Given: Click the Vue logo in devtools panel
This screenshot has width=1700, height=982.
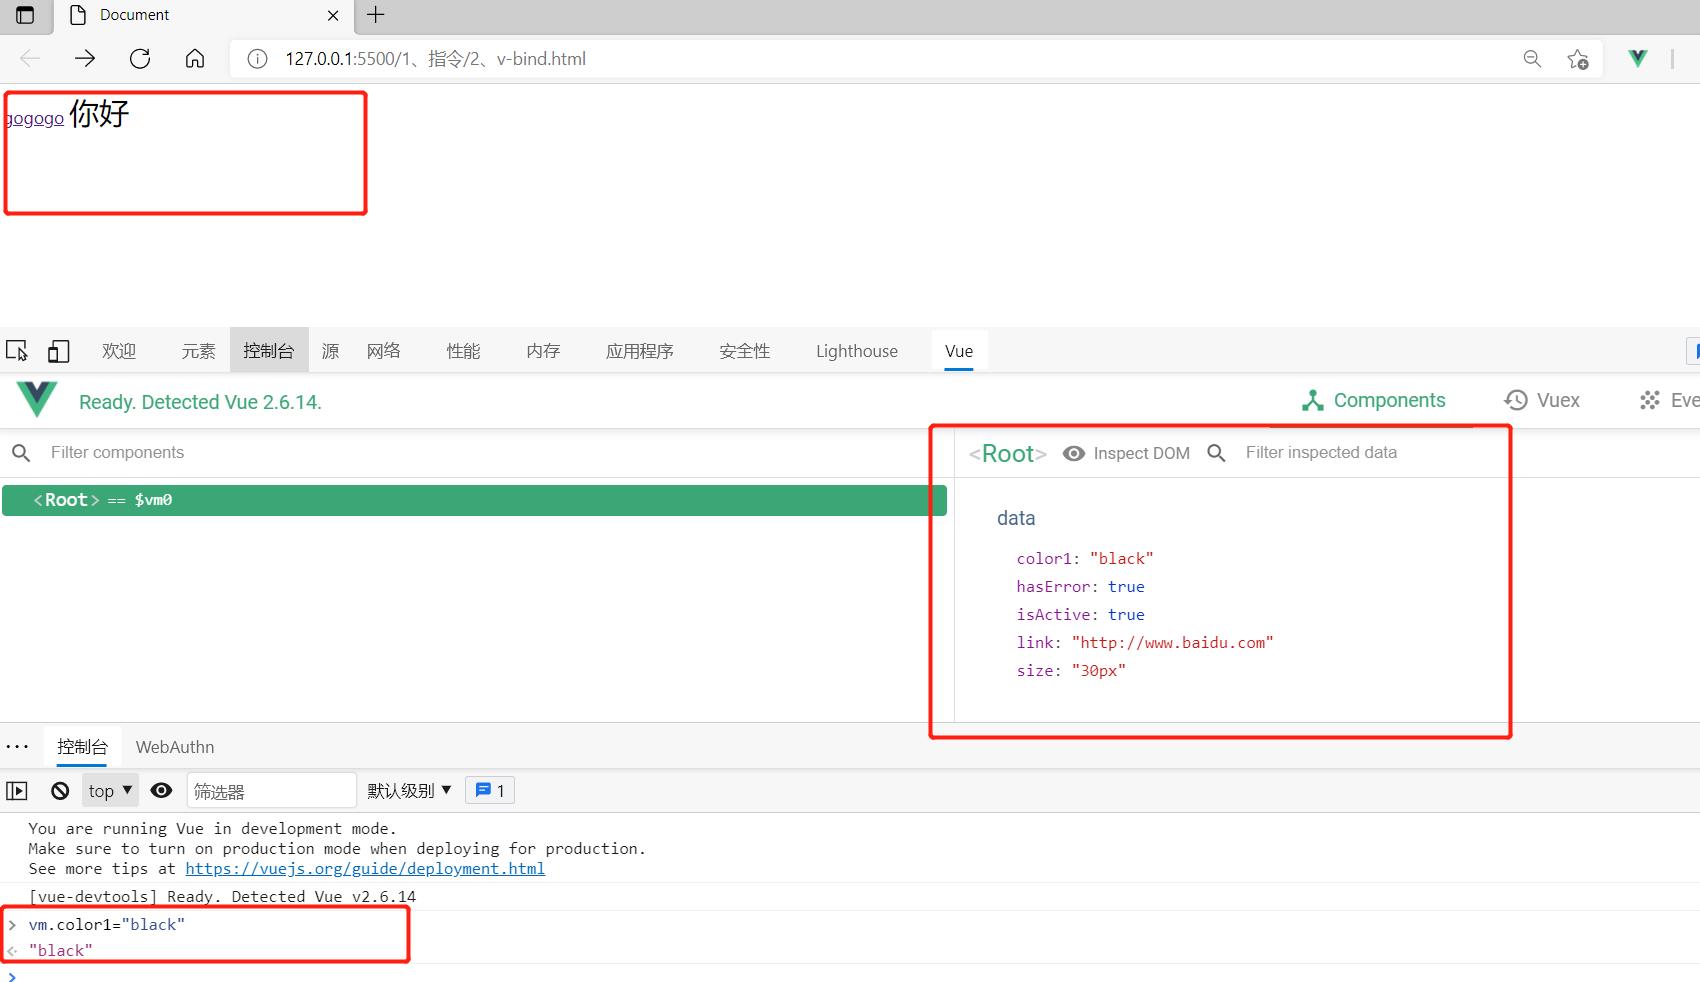Looking at the screenshot, I should coord(37,400).
